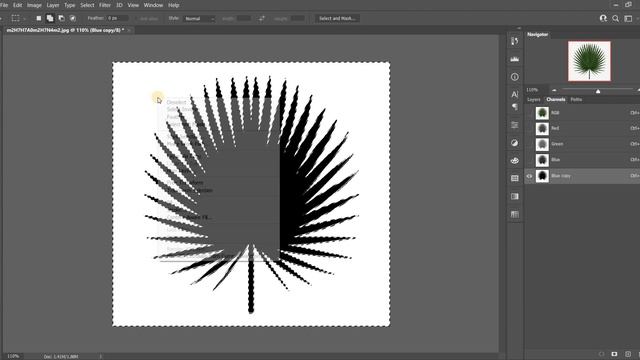Screen dimensions: 640x360
Task: Select Subtract from selection mode icon
Action: coord(61,18)
